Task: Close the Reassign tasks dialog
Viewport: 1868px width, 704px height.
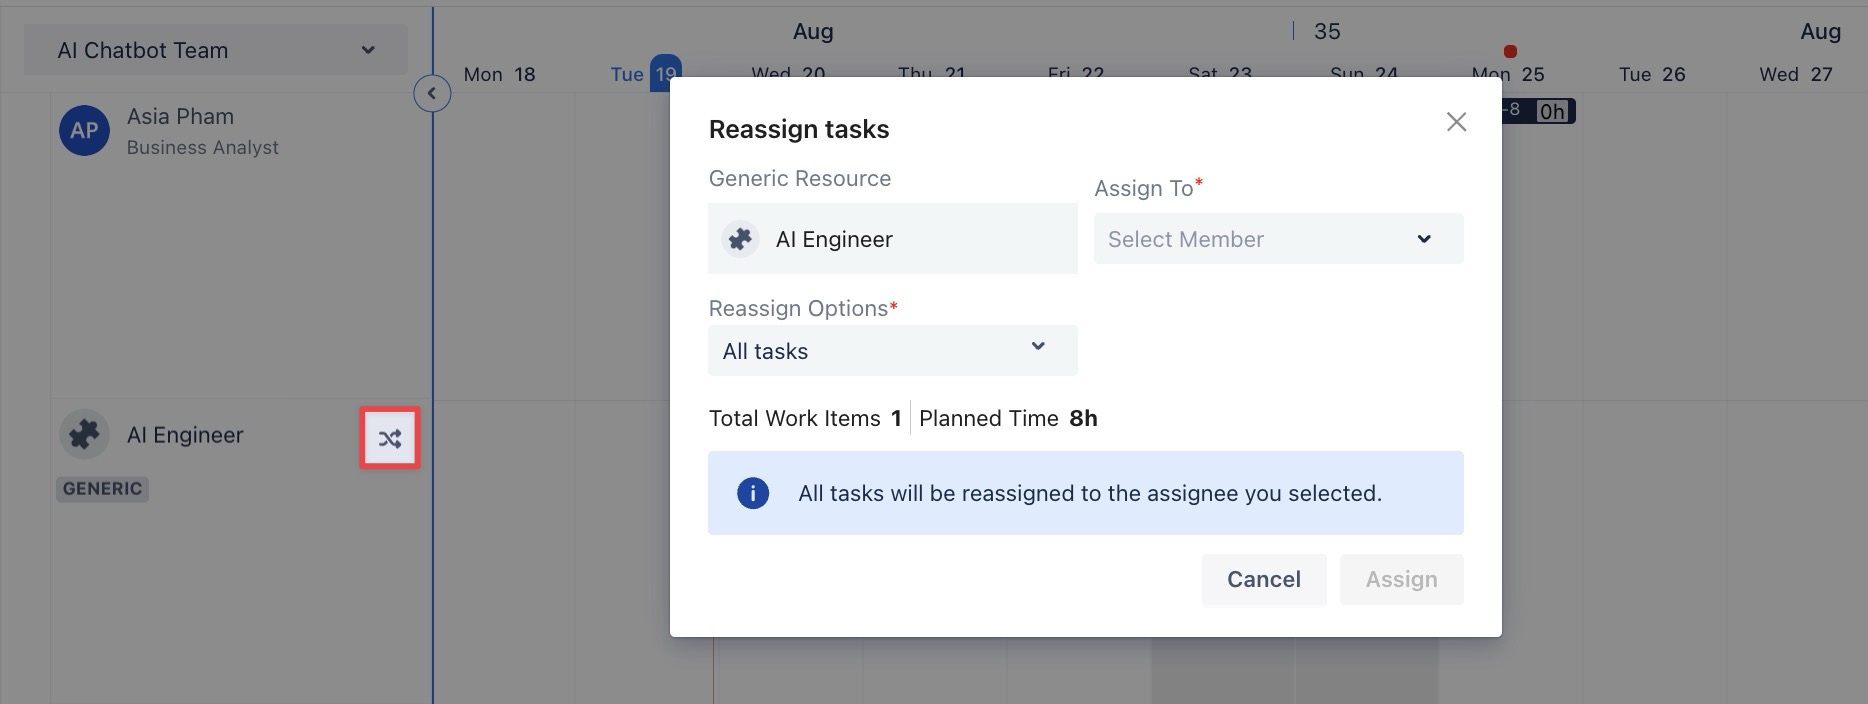Action: [1456, 122]
